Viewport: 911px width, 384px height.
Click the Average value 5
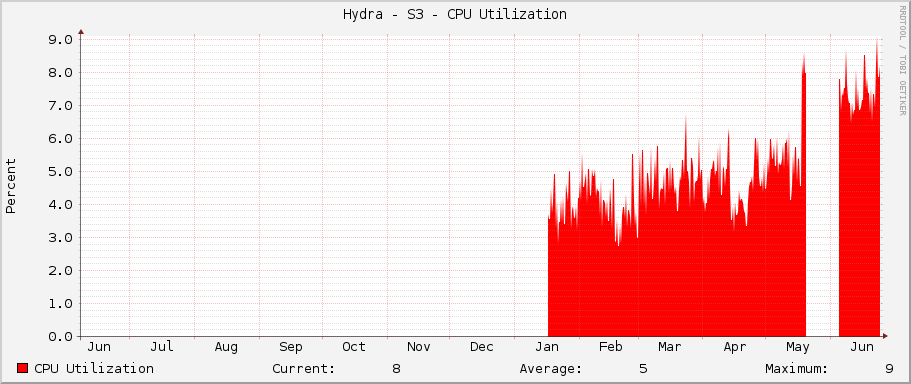(643, 368)
